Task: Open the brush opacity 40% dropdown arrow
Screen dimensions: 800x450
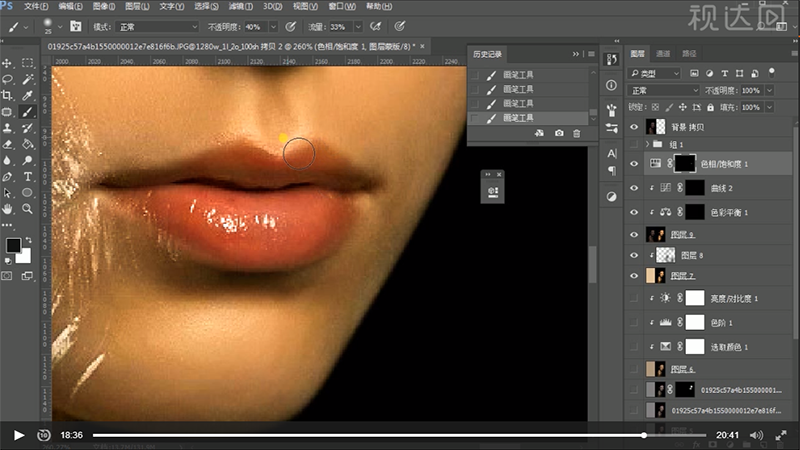Action: tap(273, 27)
